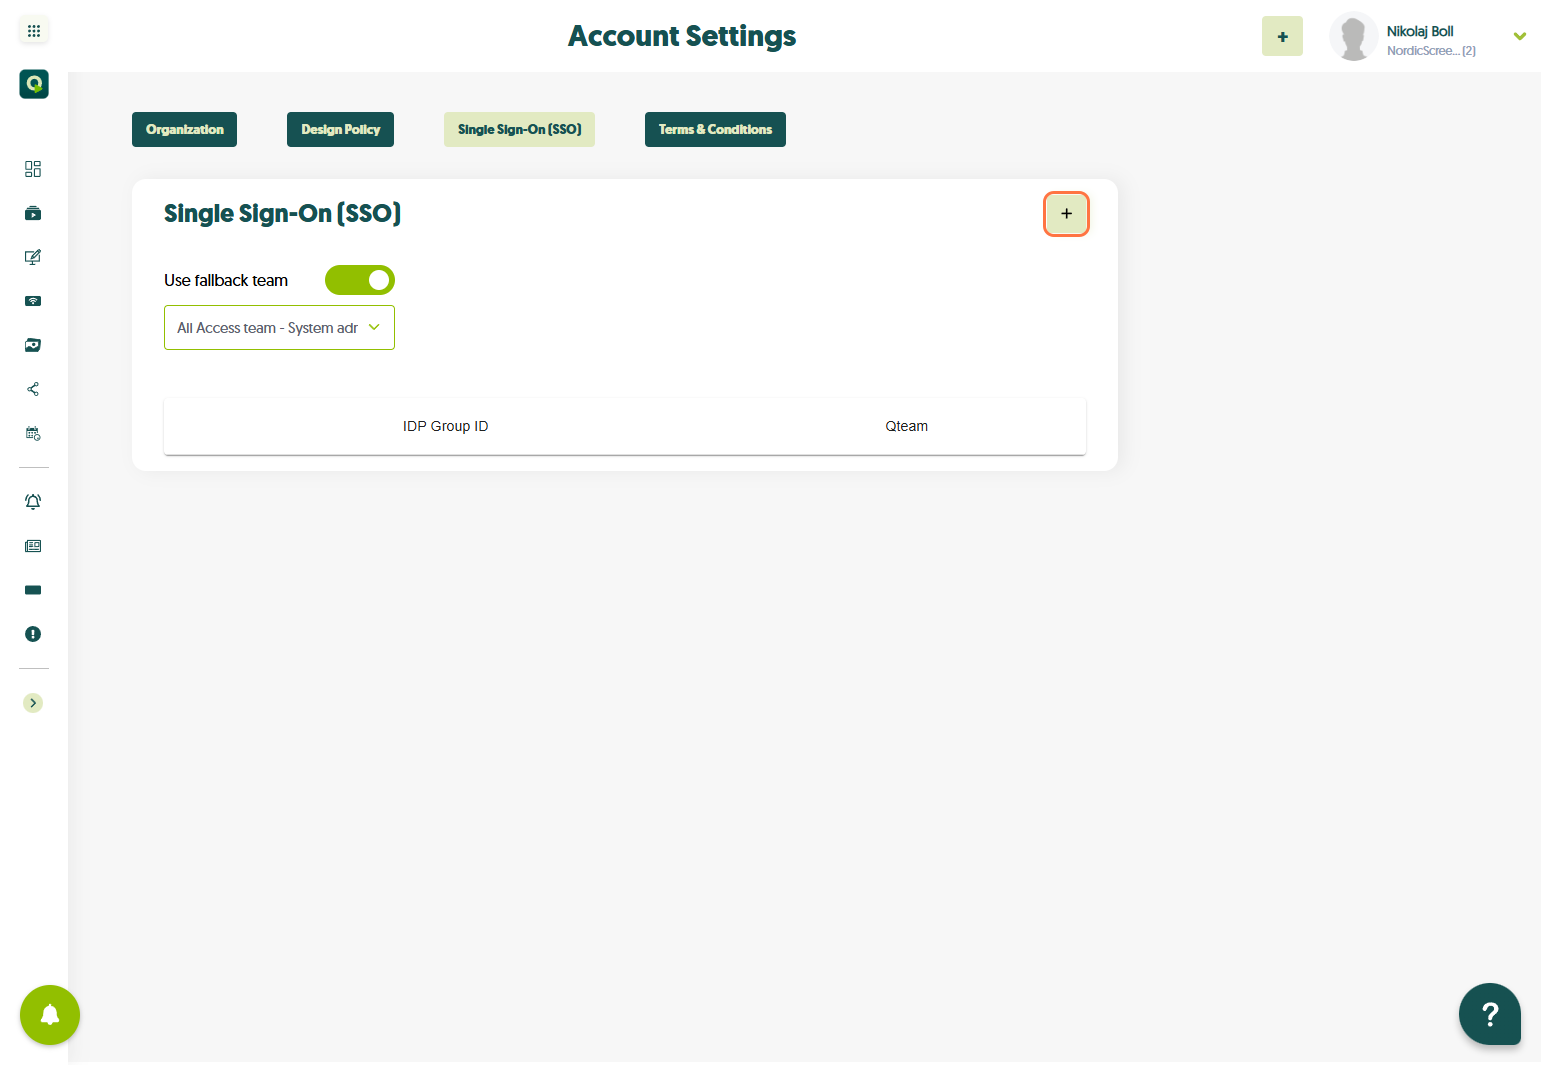The image size is (1541, 1065).
Task: Add a new SSO mapping with plus
Action: pyautogui.click(x=1066, y=214)
